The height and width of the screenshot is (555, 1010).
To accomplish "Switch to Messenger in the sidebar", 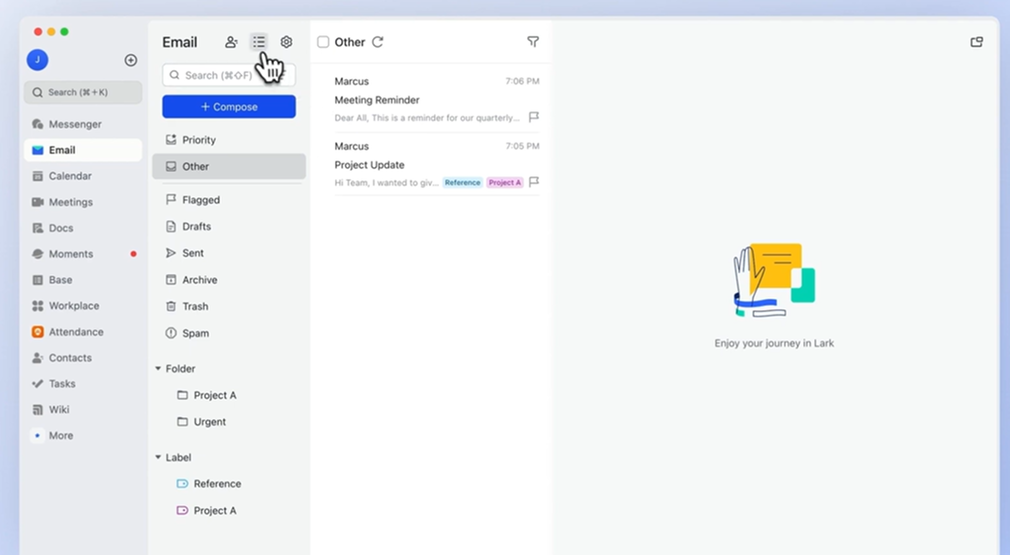I will click(75, 124).
